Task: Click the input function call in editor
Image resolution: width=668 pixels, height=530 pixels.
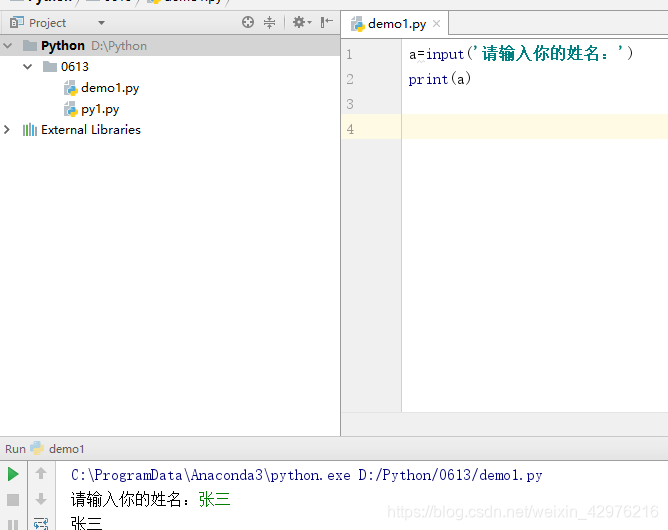Action: [x=445, y=55]
